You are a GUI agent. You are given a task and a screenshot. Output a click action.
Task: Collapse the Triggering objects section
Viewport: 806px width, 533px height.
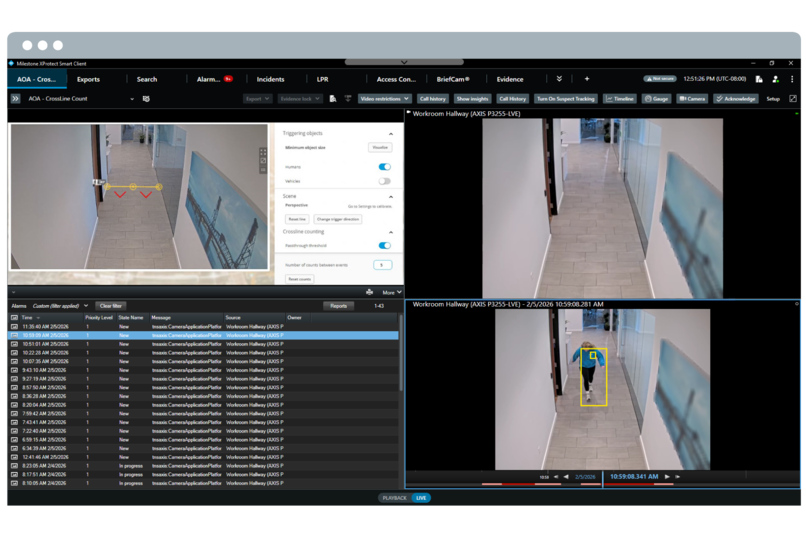[x=390, y=132]
